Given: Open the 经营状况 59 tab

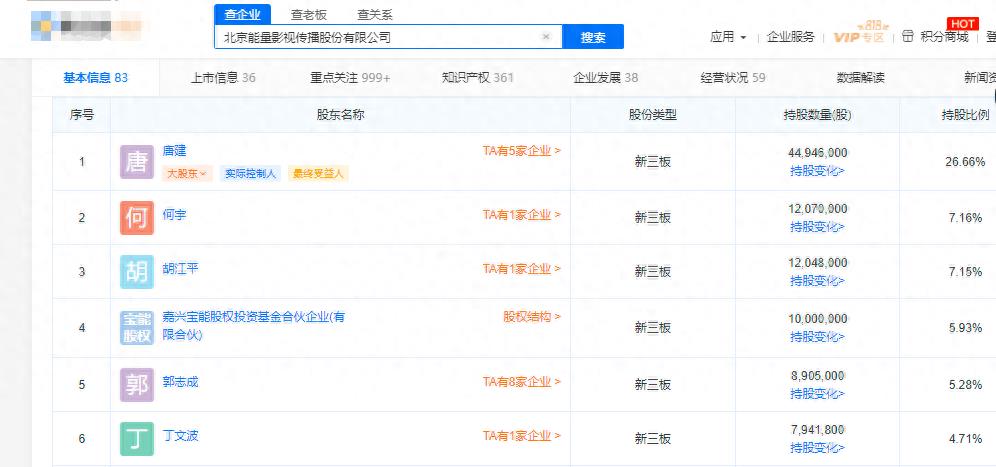Looking at the screenshot, I should click(x=733, y=78).
